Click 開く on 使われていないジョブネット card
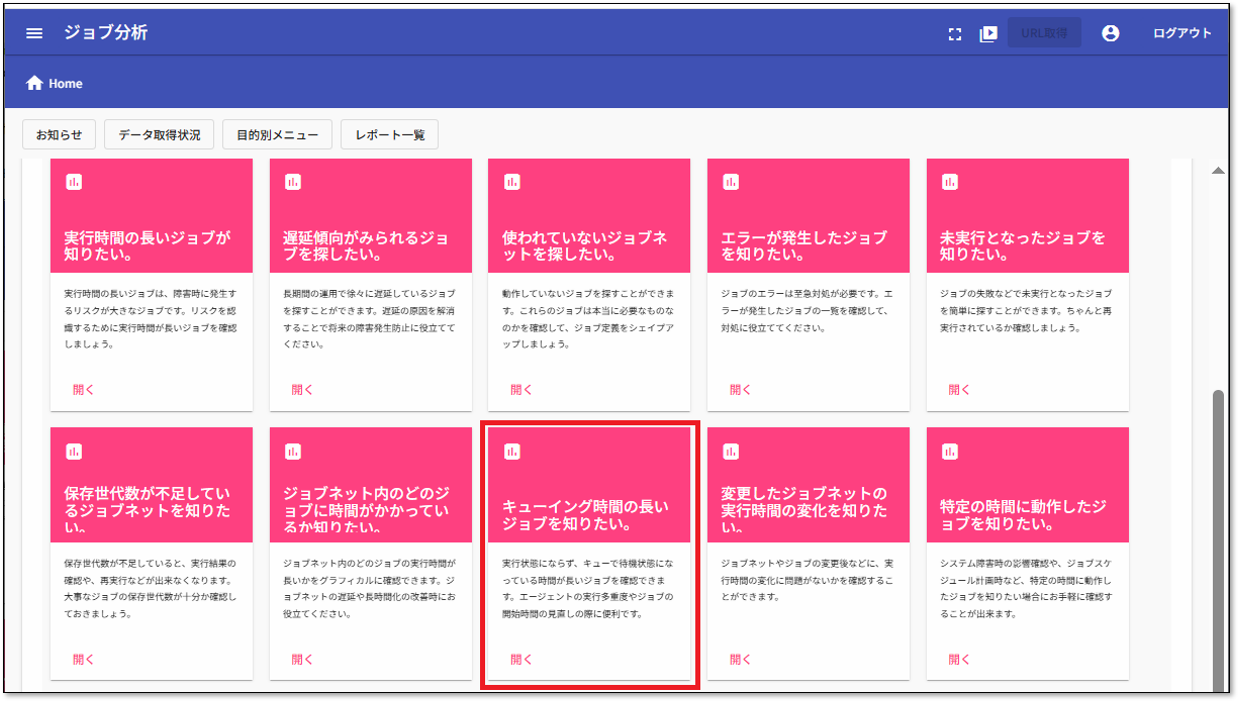 (522, 390)
